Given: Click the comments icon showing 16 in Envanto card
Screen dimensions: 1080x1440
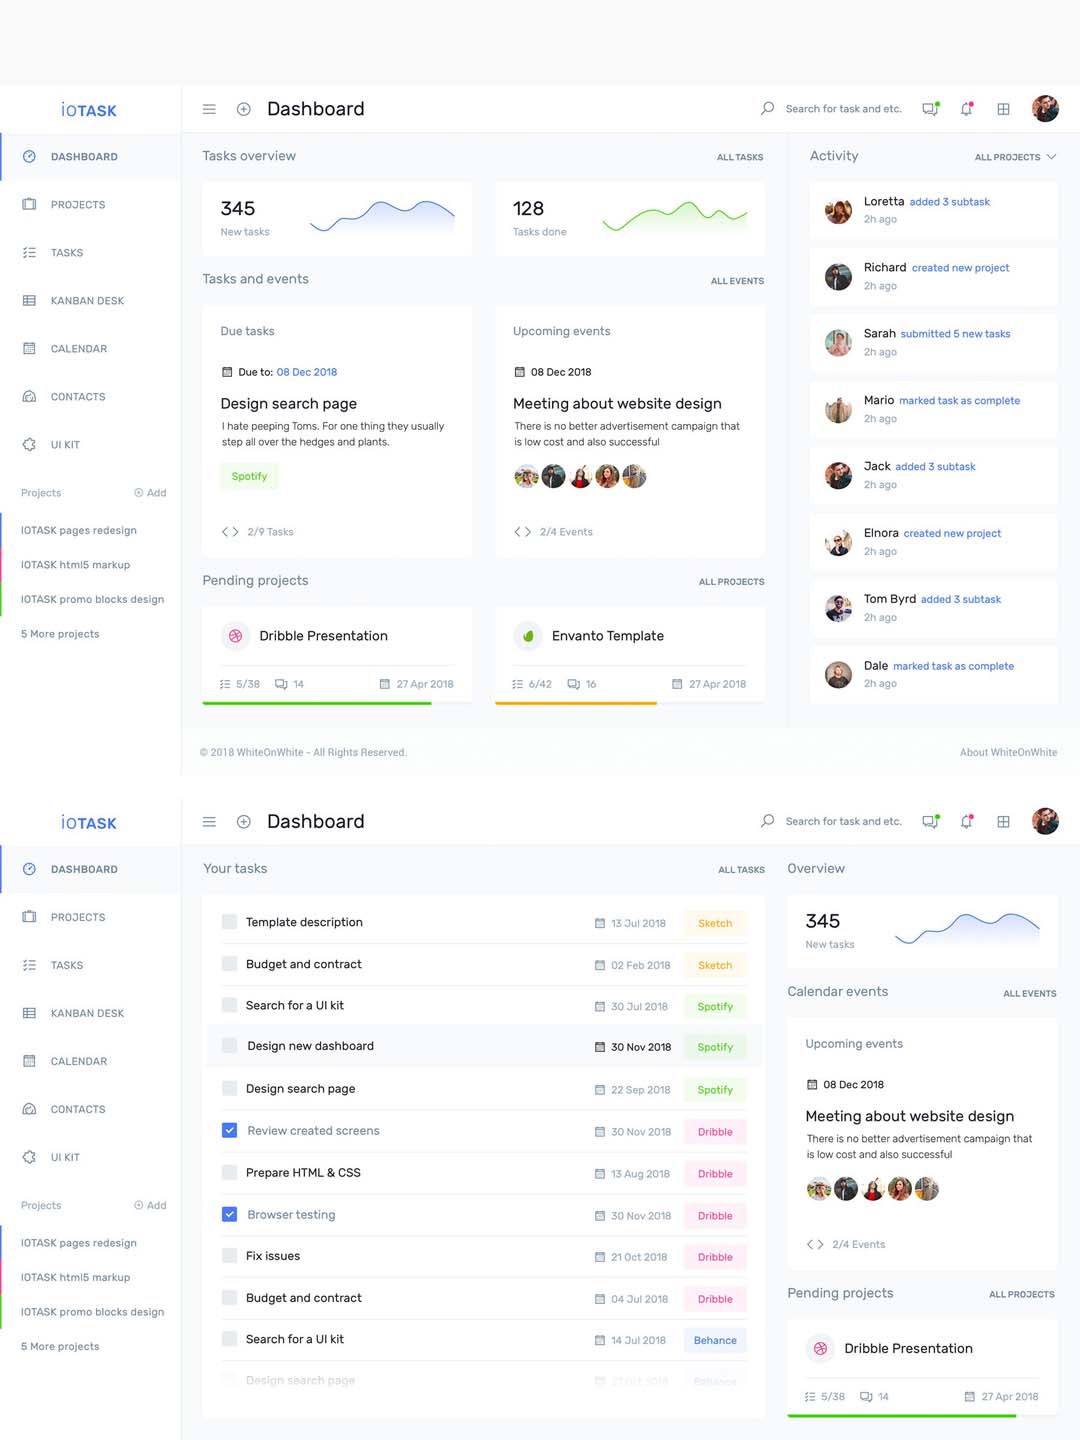Looking at the screenshot, I should (573, 684).
